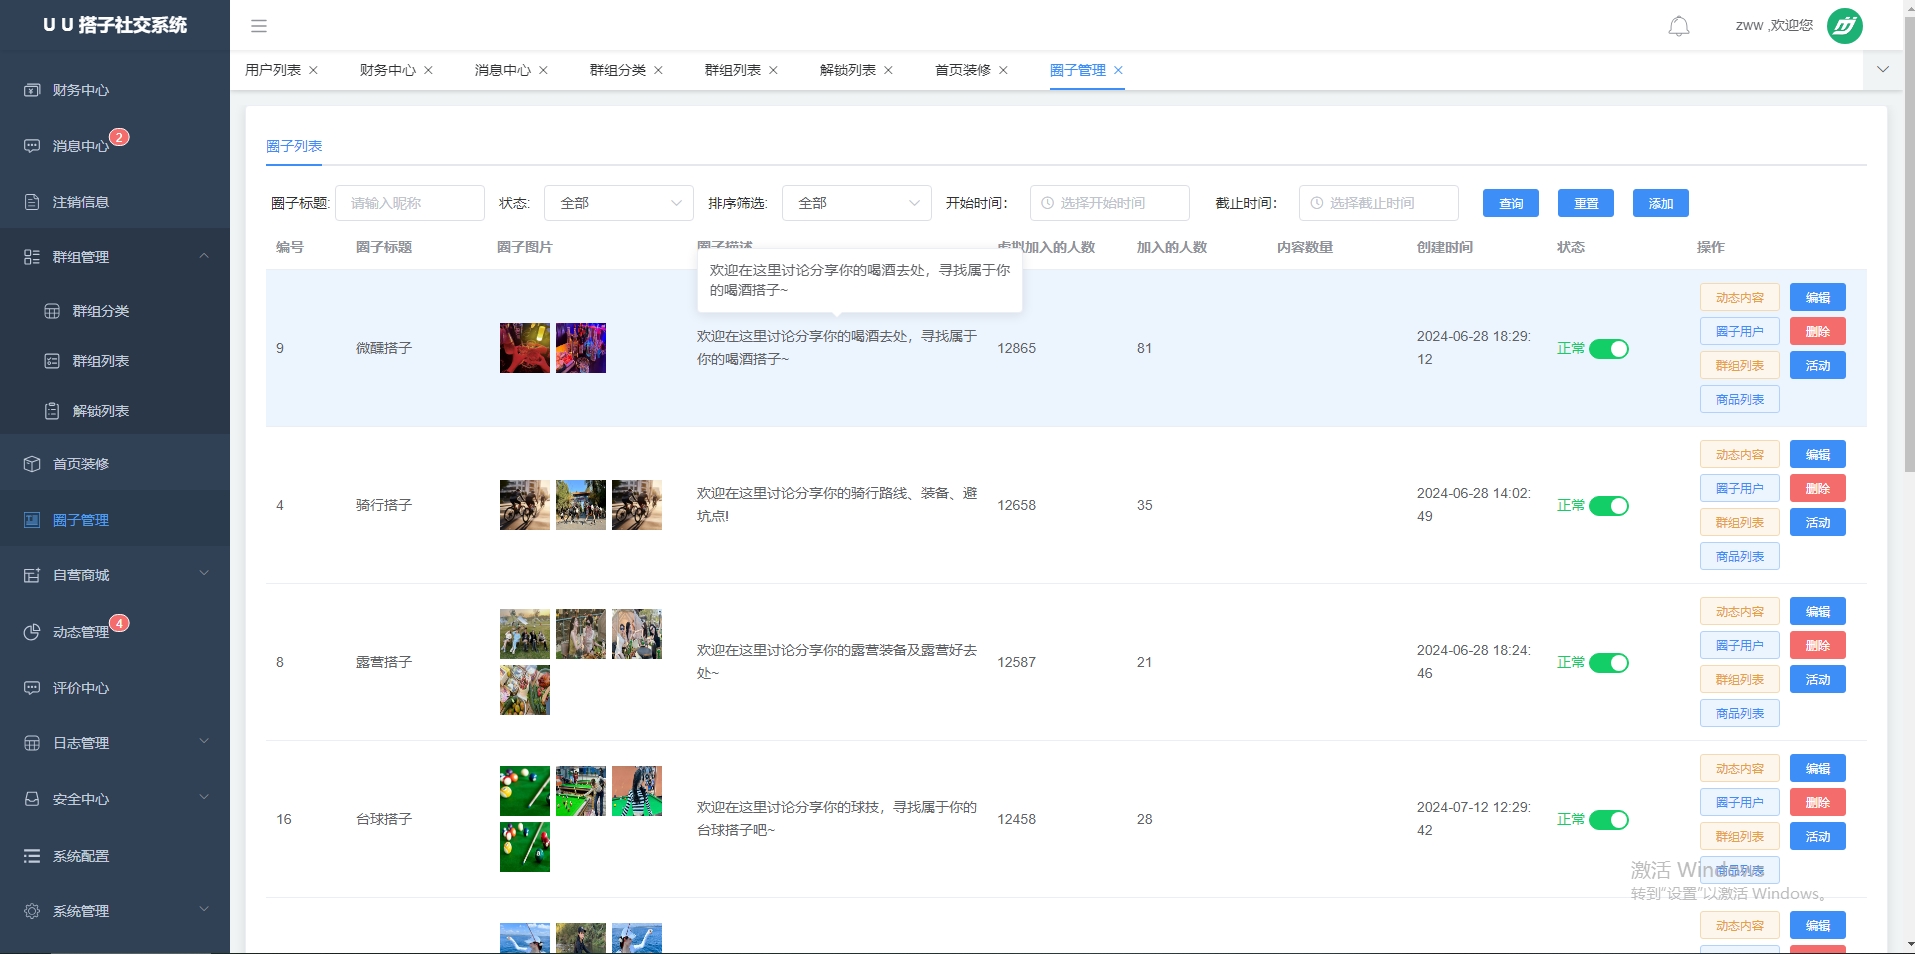Expand the 自营商城 menu chevron

[x=204, y=574]
